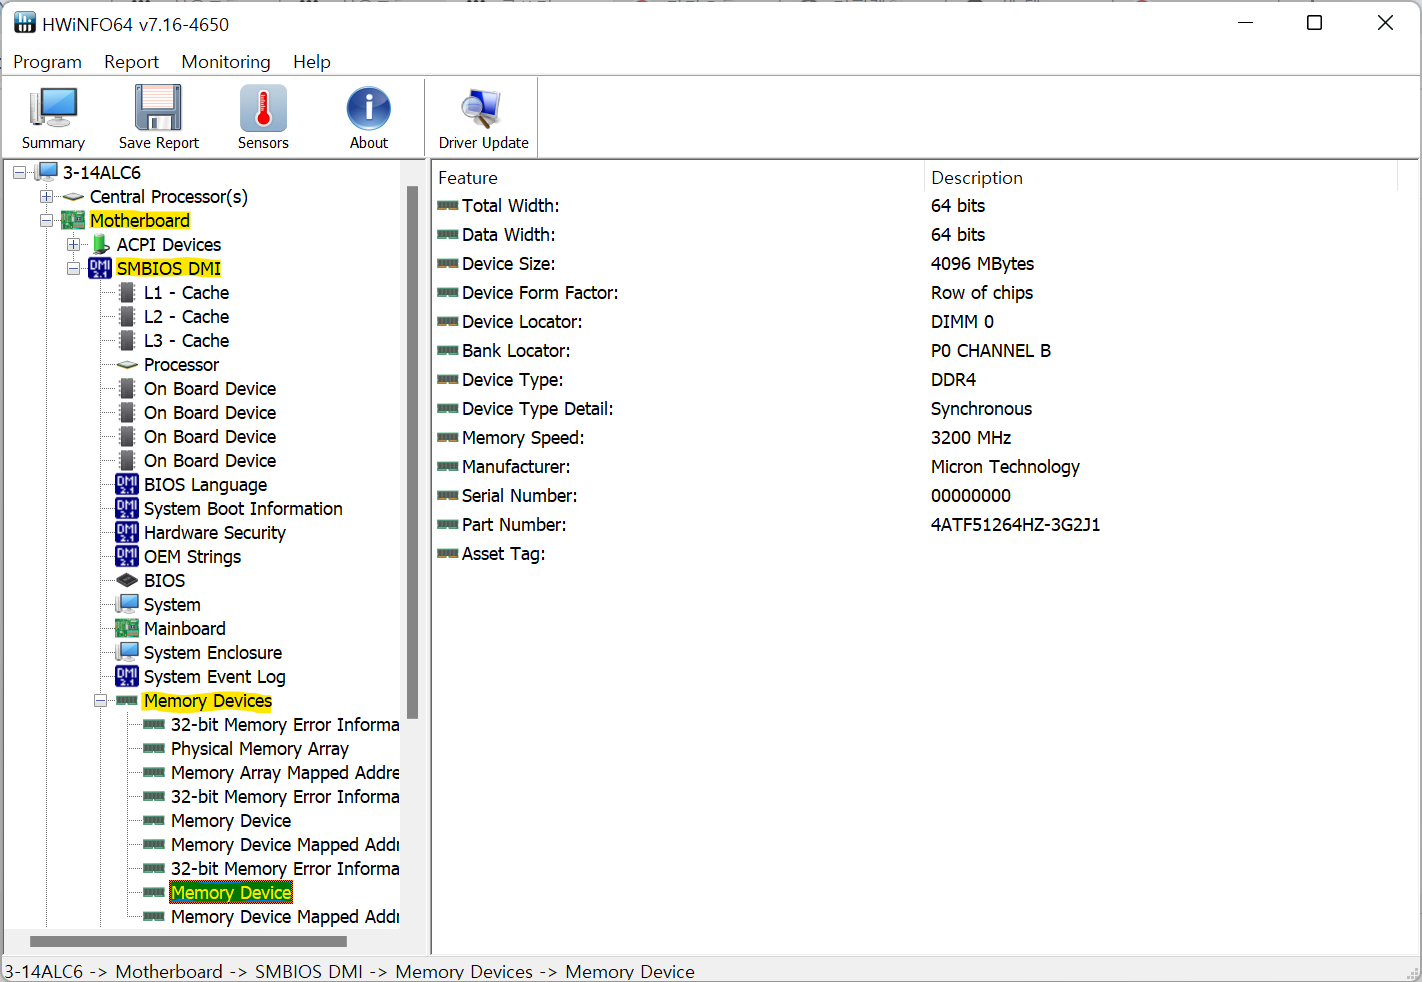The image size is (1422, 982).
Task: Click the Data Width row
Action: 915,234
